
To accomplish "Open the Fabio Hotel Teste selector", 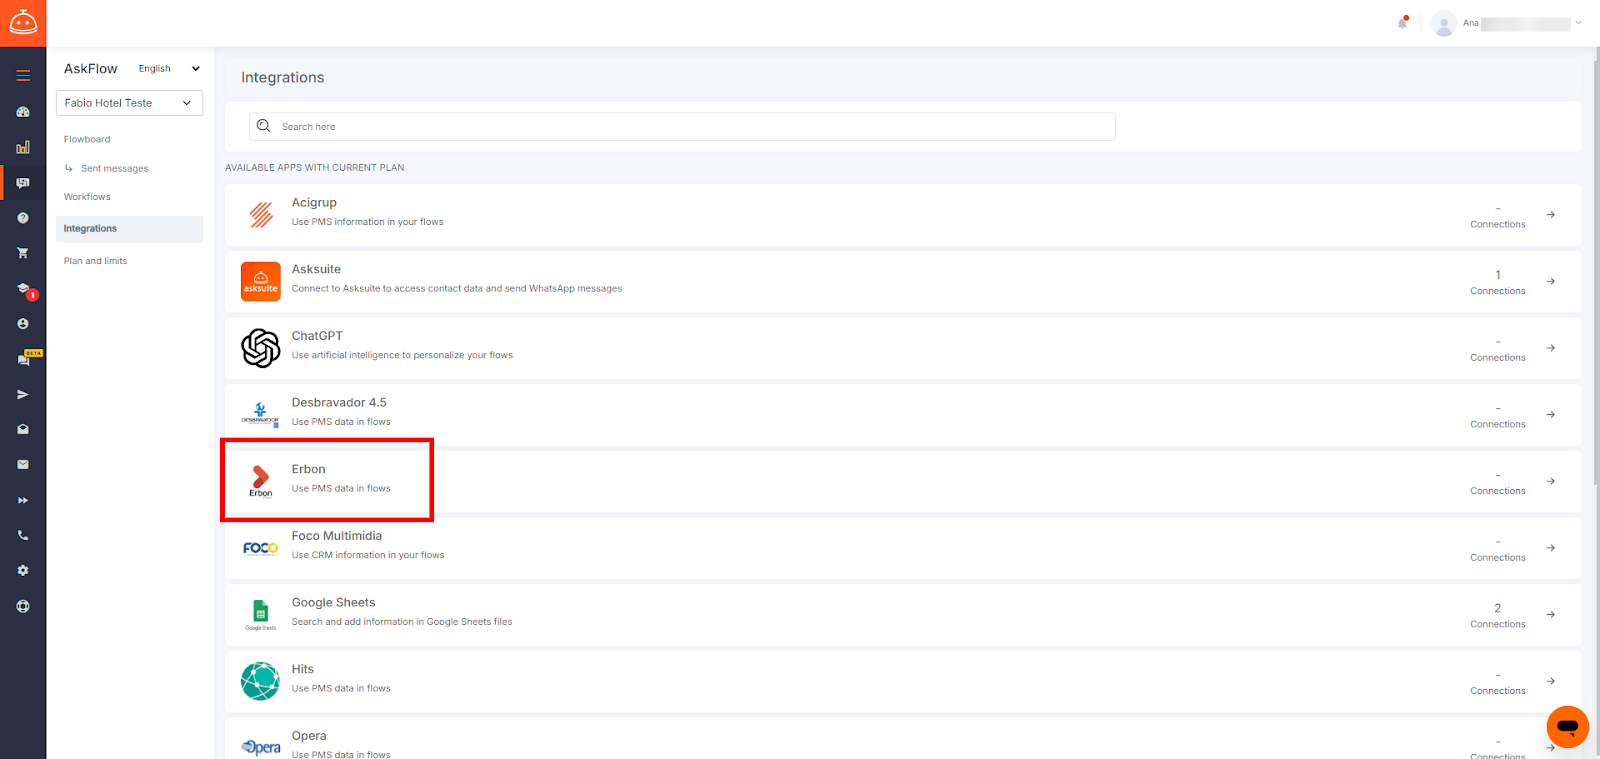I will pos(129,103).
